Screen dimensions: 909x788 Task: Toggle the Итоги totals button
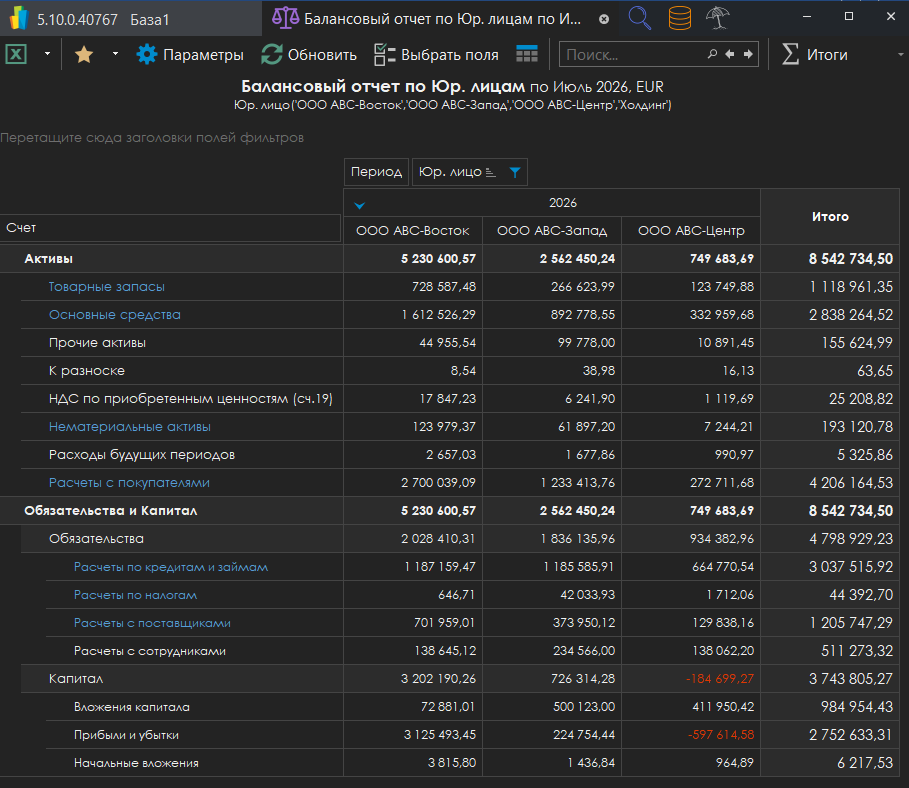tap(814, 55)
